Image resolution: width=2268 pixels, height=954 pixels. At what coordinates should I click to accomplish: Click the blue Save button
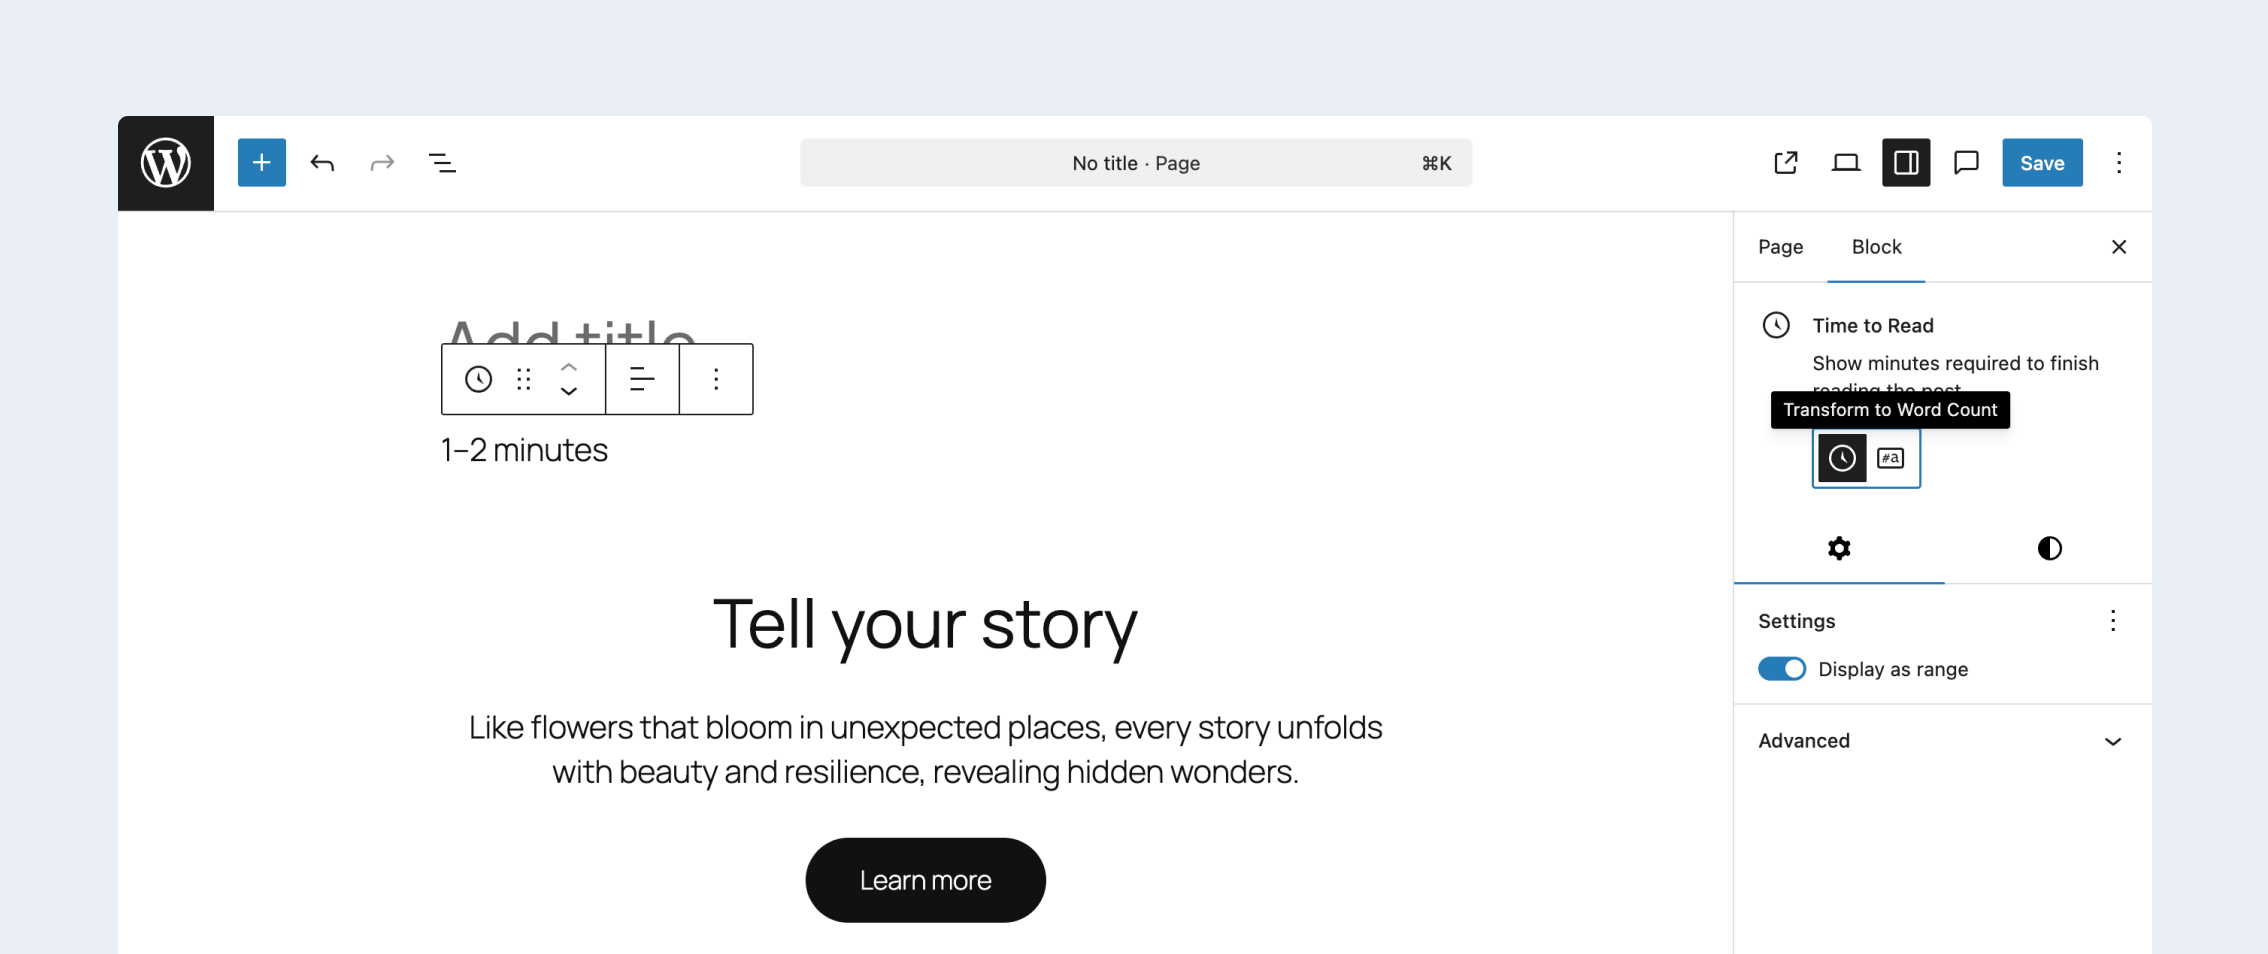2042,163
